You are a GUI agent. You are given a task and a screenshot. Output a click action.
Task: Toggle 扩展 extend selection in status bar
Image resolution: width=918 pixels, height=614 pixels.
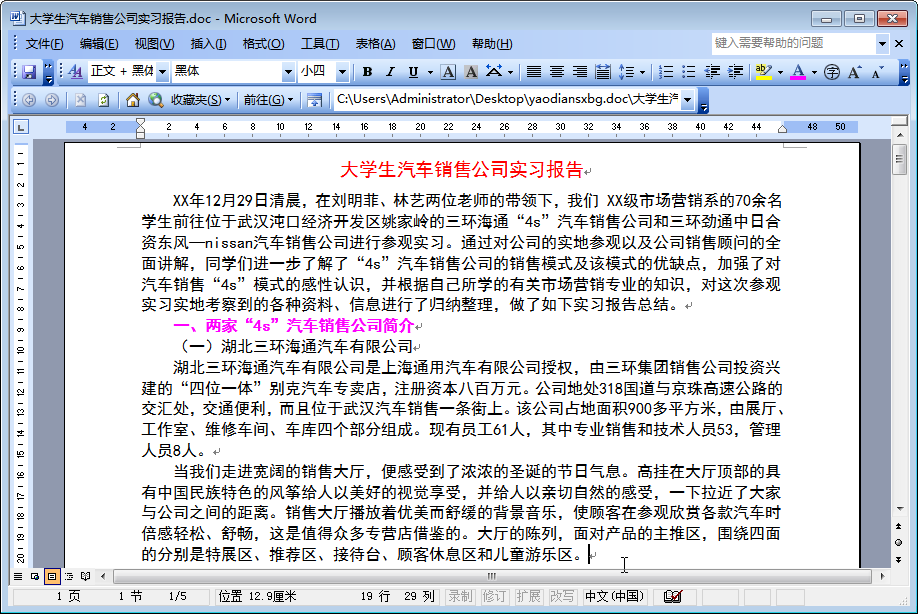(528, 596)
